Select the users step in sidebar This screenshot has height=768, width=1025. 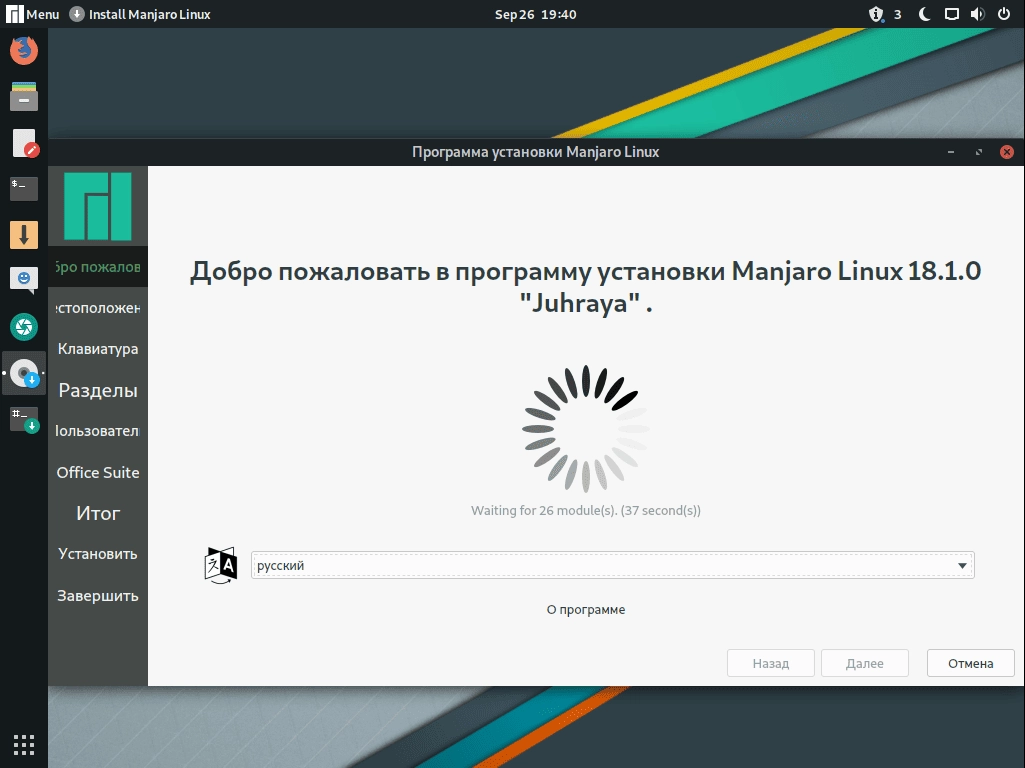(x=98, y=431)
